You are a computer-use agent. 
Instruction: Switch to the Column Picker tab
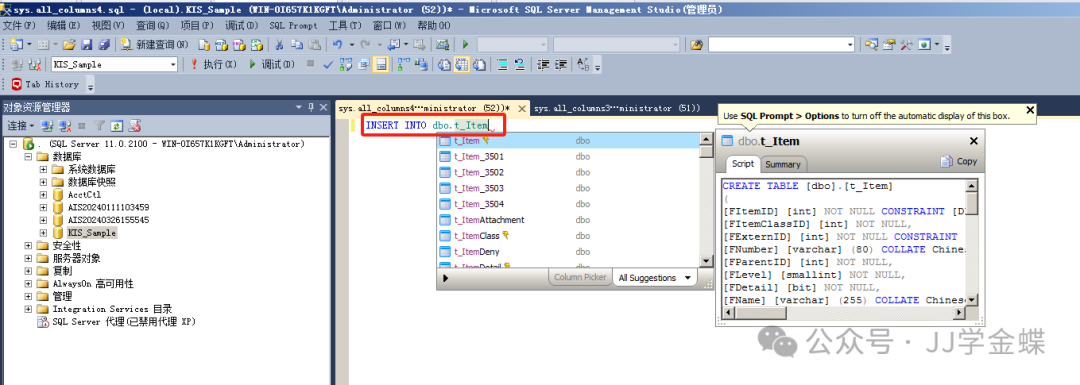click(x=580, y=278)
